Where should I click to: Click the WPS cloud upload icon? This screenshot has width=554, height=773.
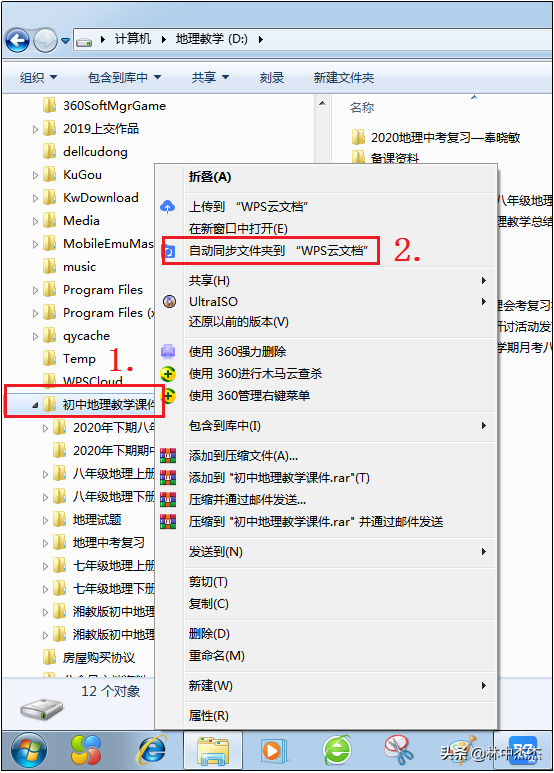(168, 207)
